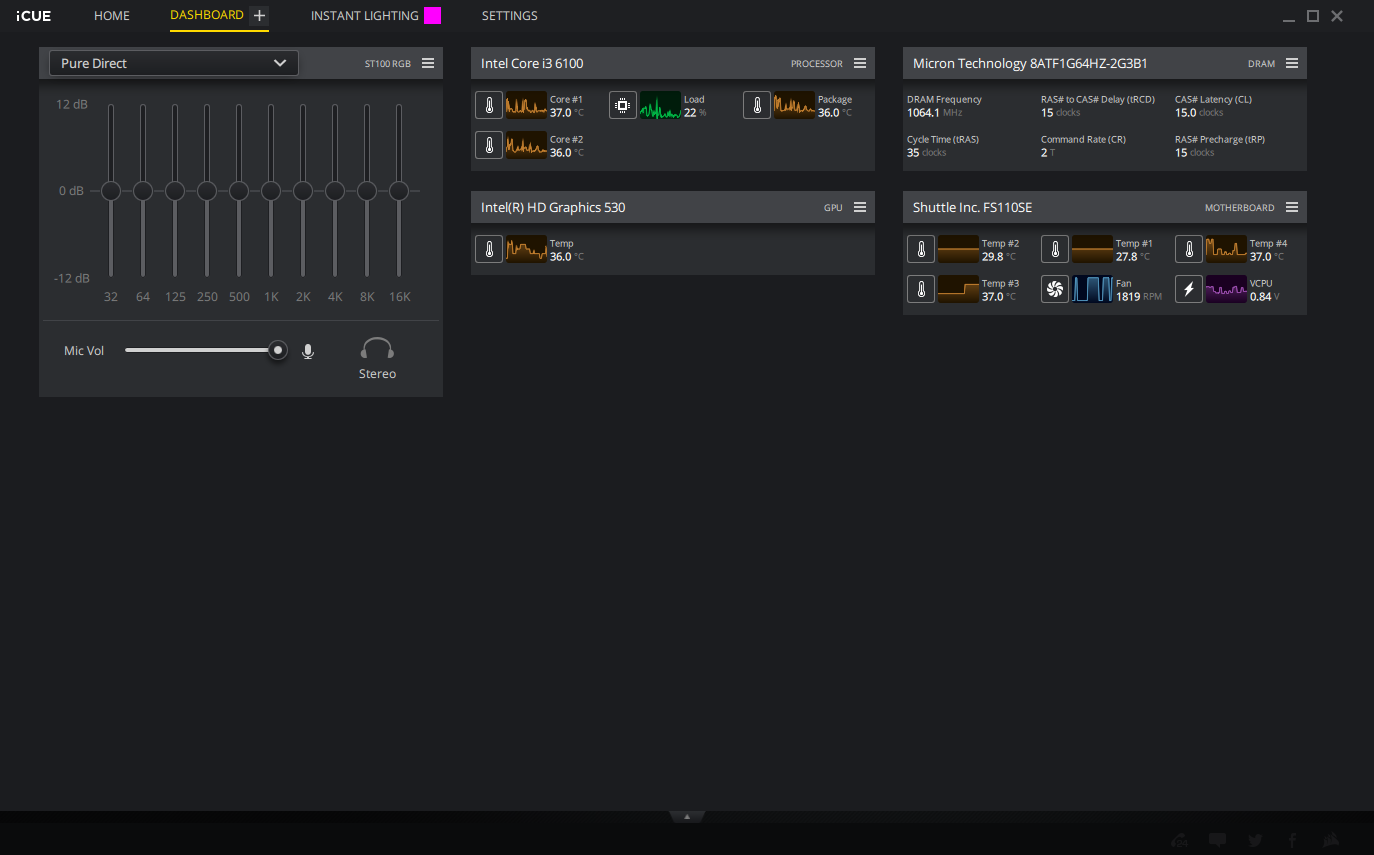1374x855 pixels.
Task: Click the 125 Hz equalizer slider knob
Action: point(175,190)
